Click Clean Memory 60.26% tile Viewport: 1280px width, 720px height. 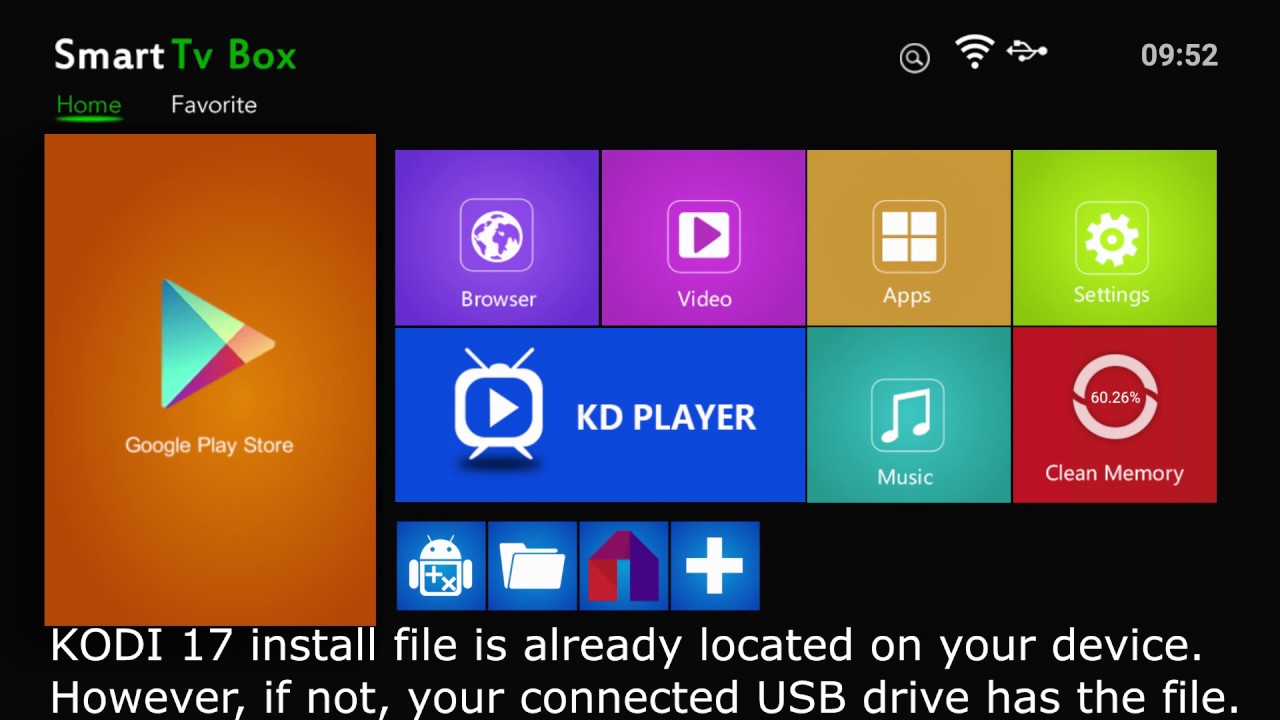pyautogui.click(x=1114, y=415)
